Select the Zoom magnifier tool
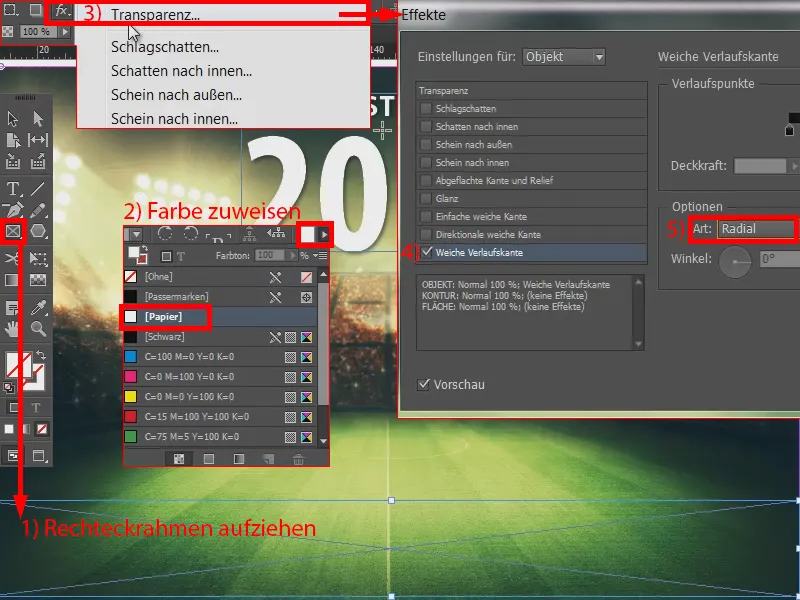This screenshot has width=800, height=600. pyautogui.click(x=38, y=329)
